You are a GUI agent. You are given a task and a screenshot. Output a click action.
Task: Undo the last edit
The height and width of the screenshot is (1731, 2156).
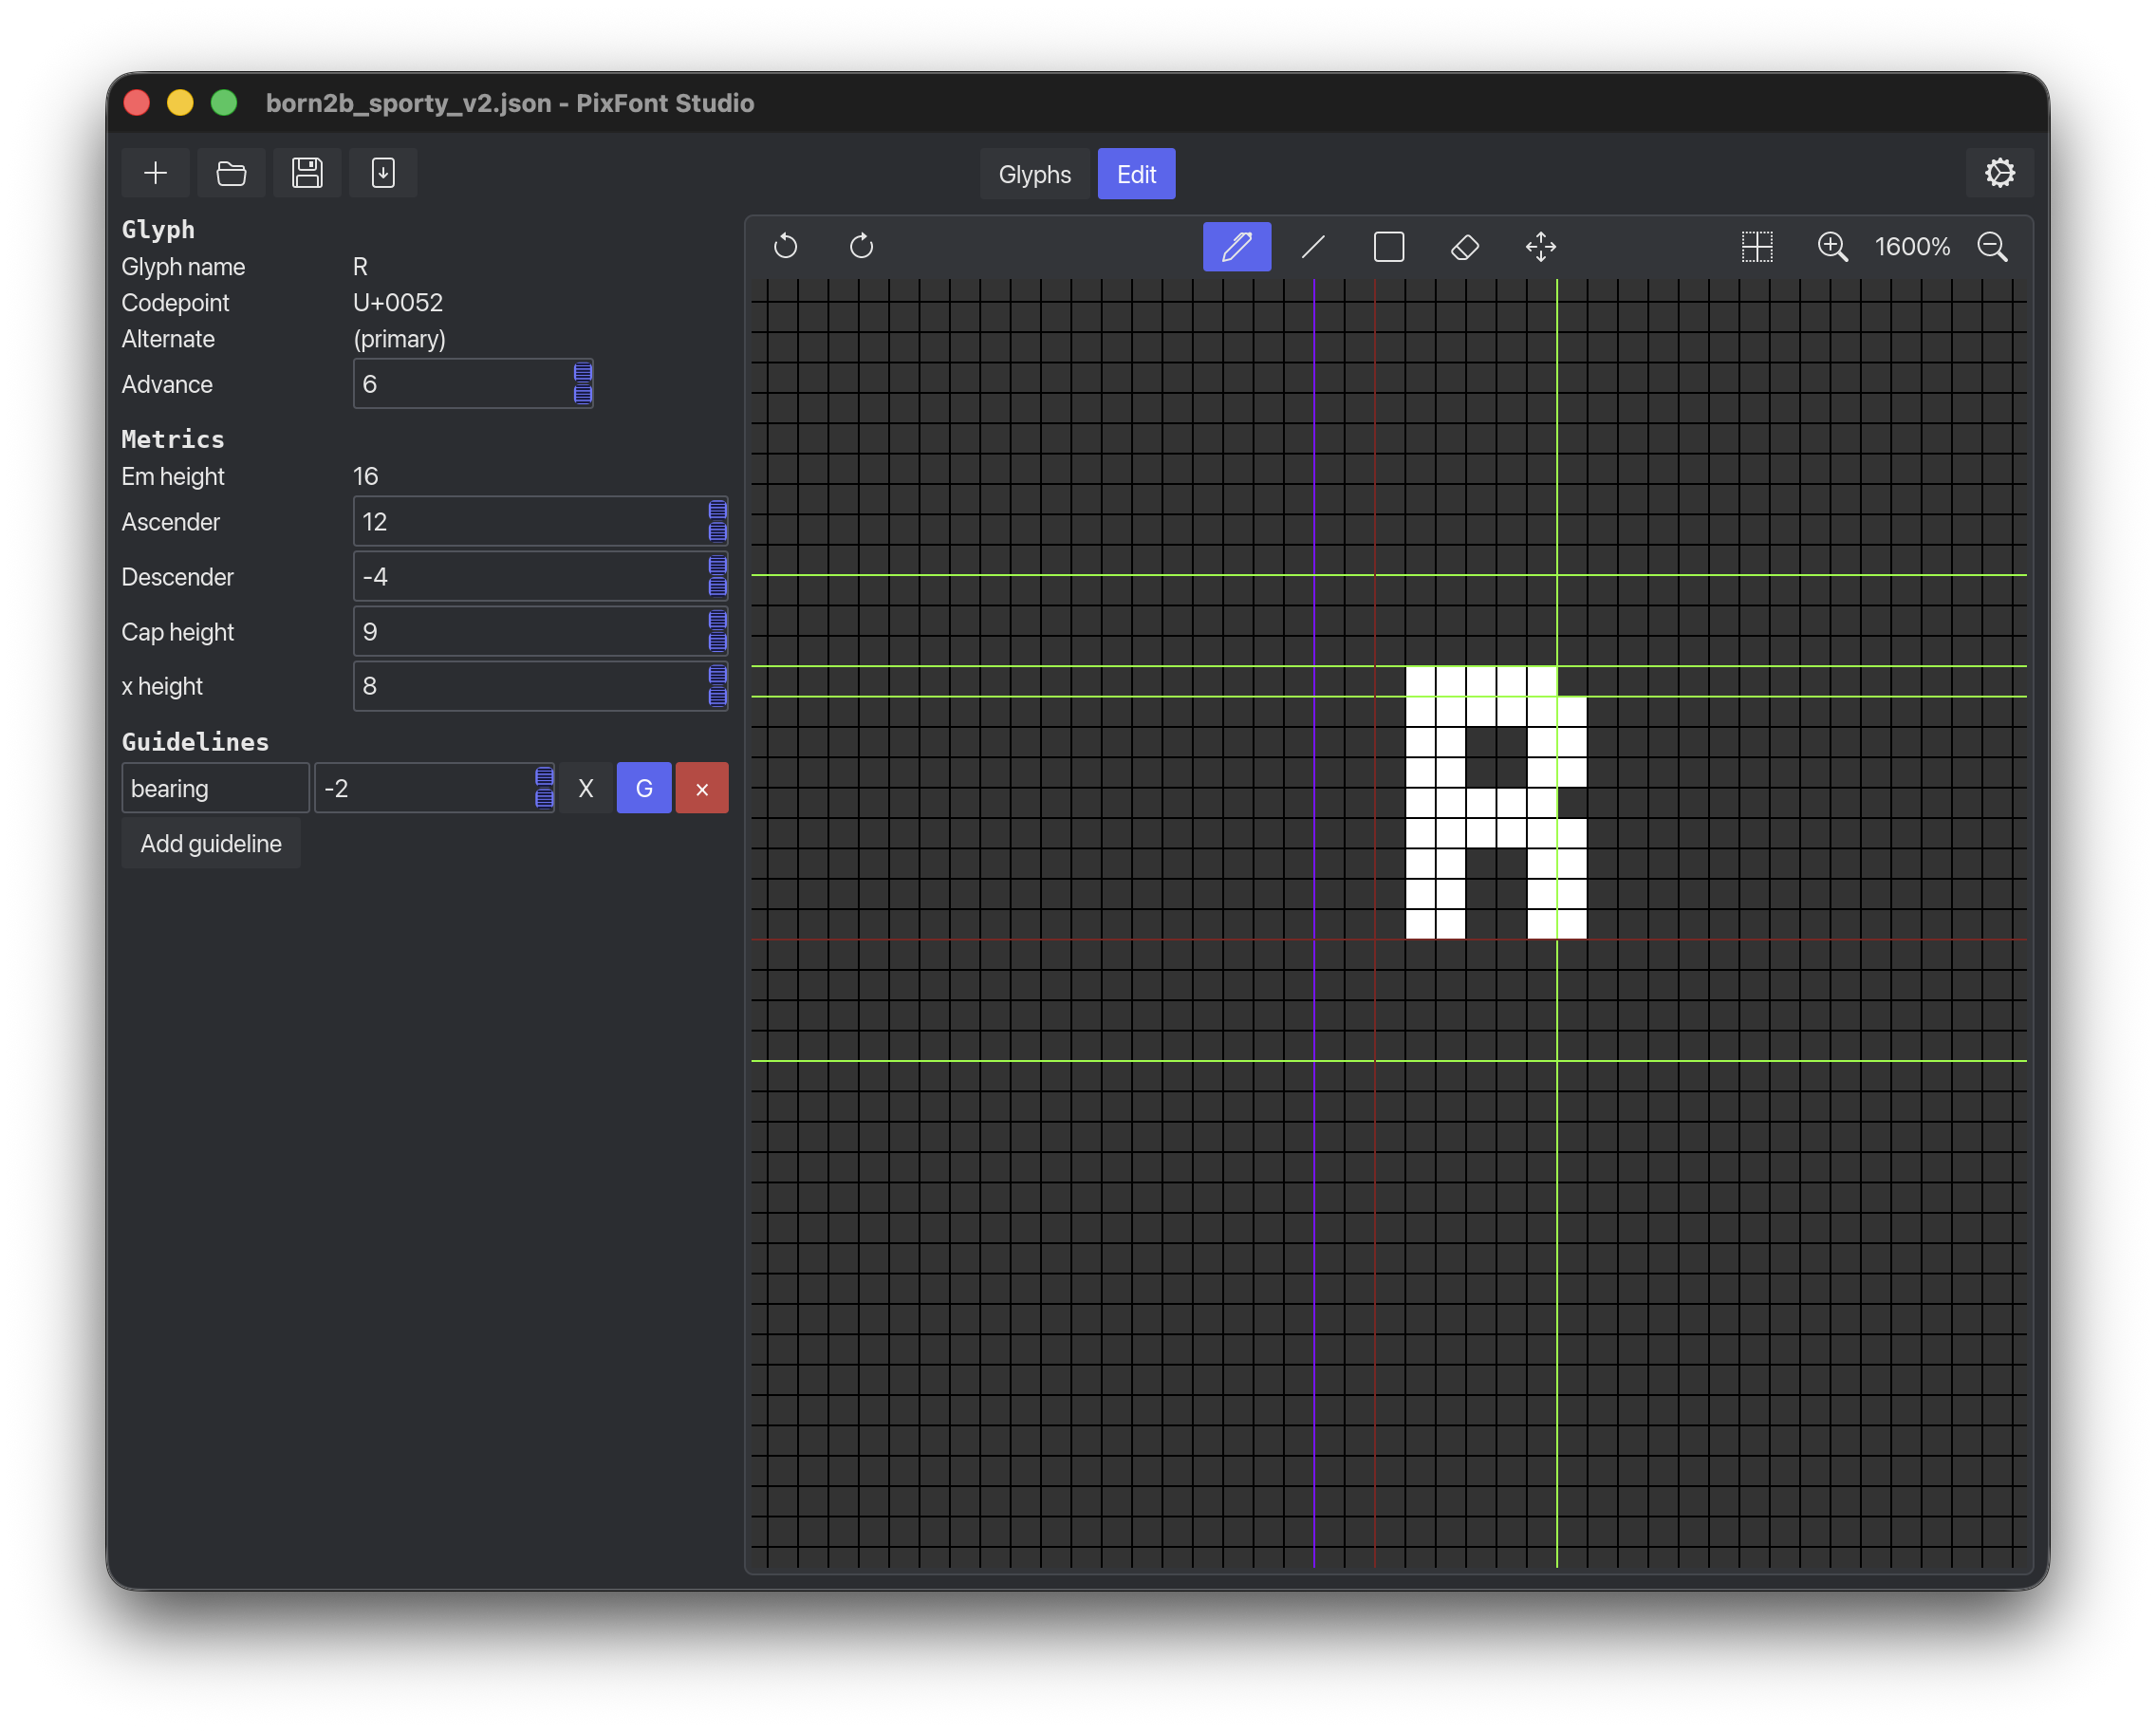coord(786,246)
